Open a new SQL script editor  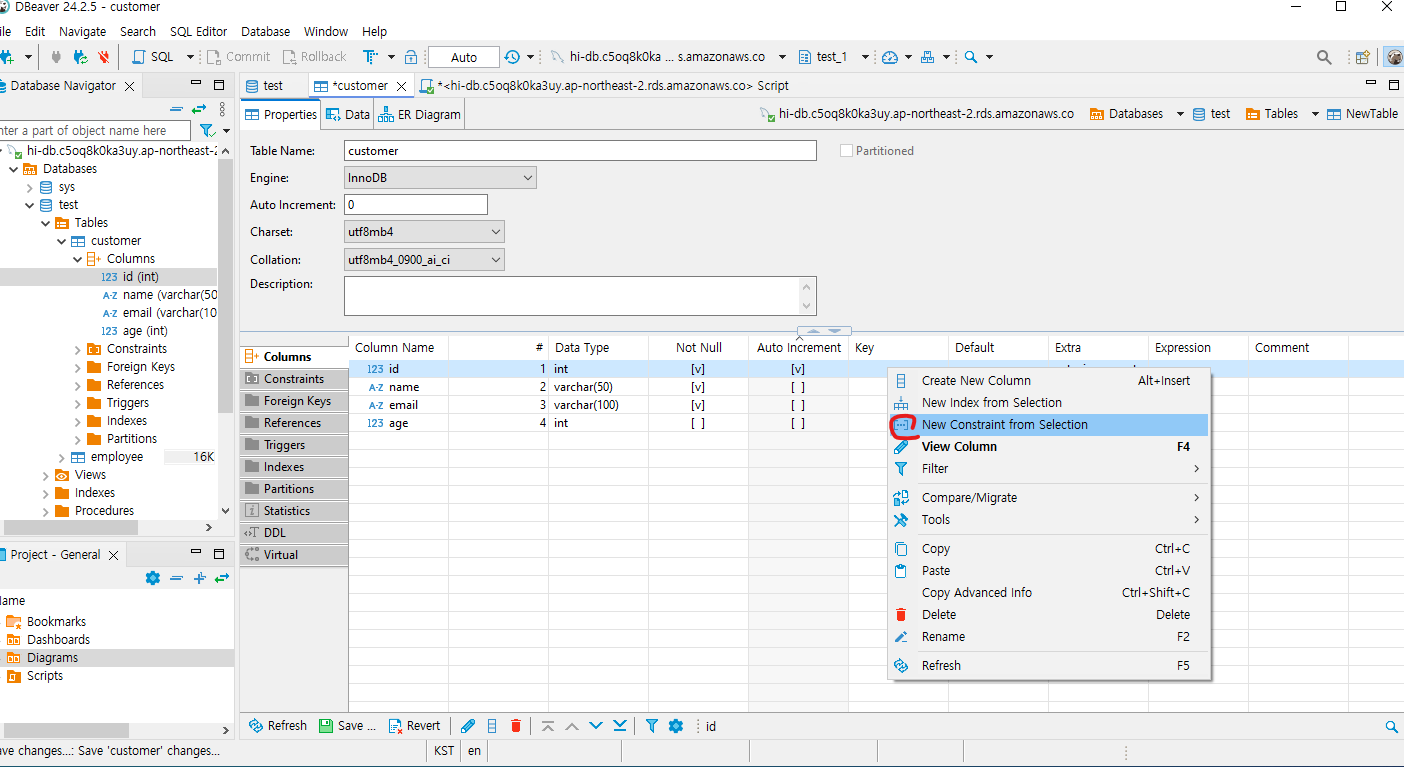point(154,57)
